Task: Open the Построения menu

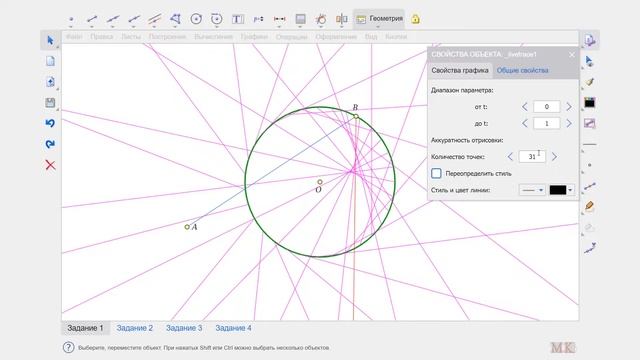Action: 167,37
